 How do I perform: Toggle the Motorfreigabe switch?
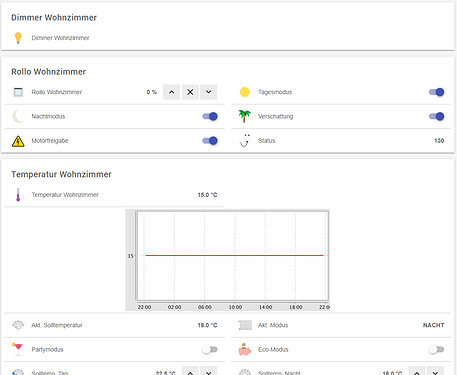(x=210, y=141)
